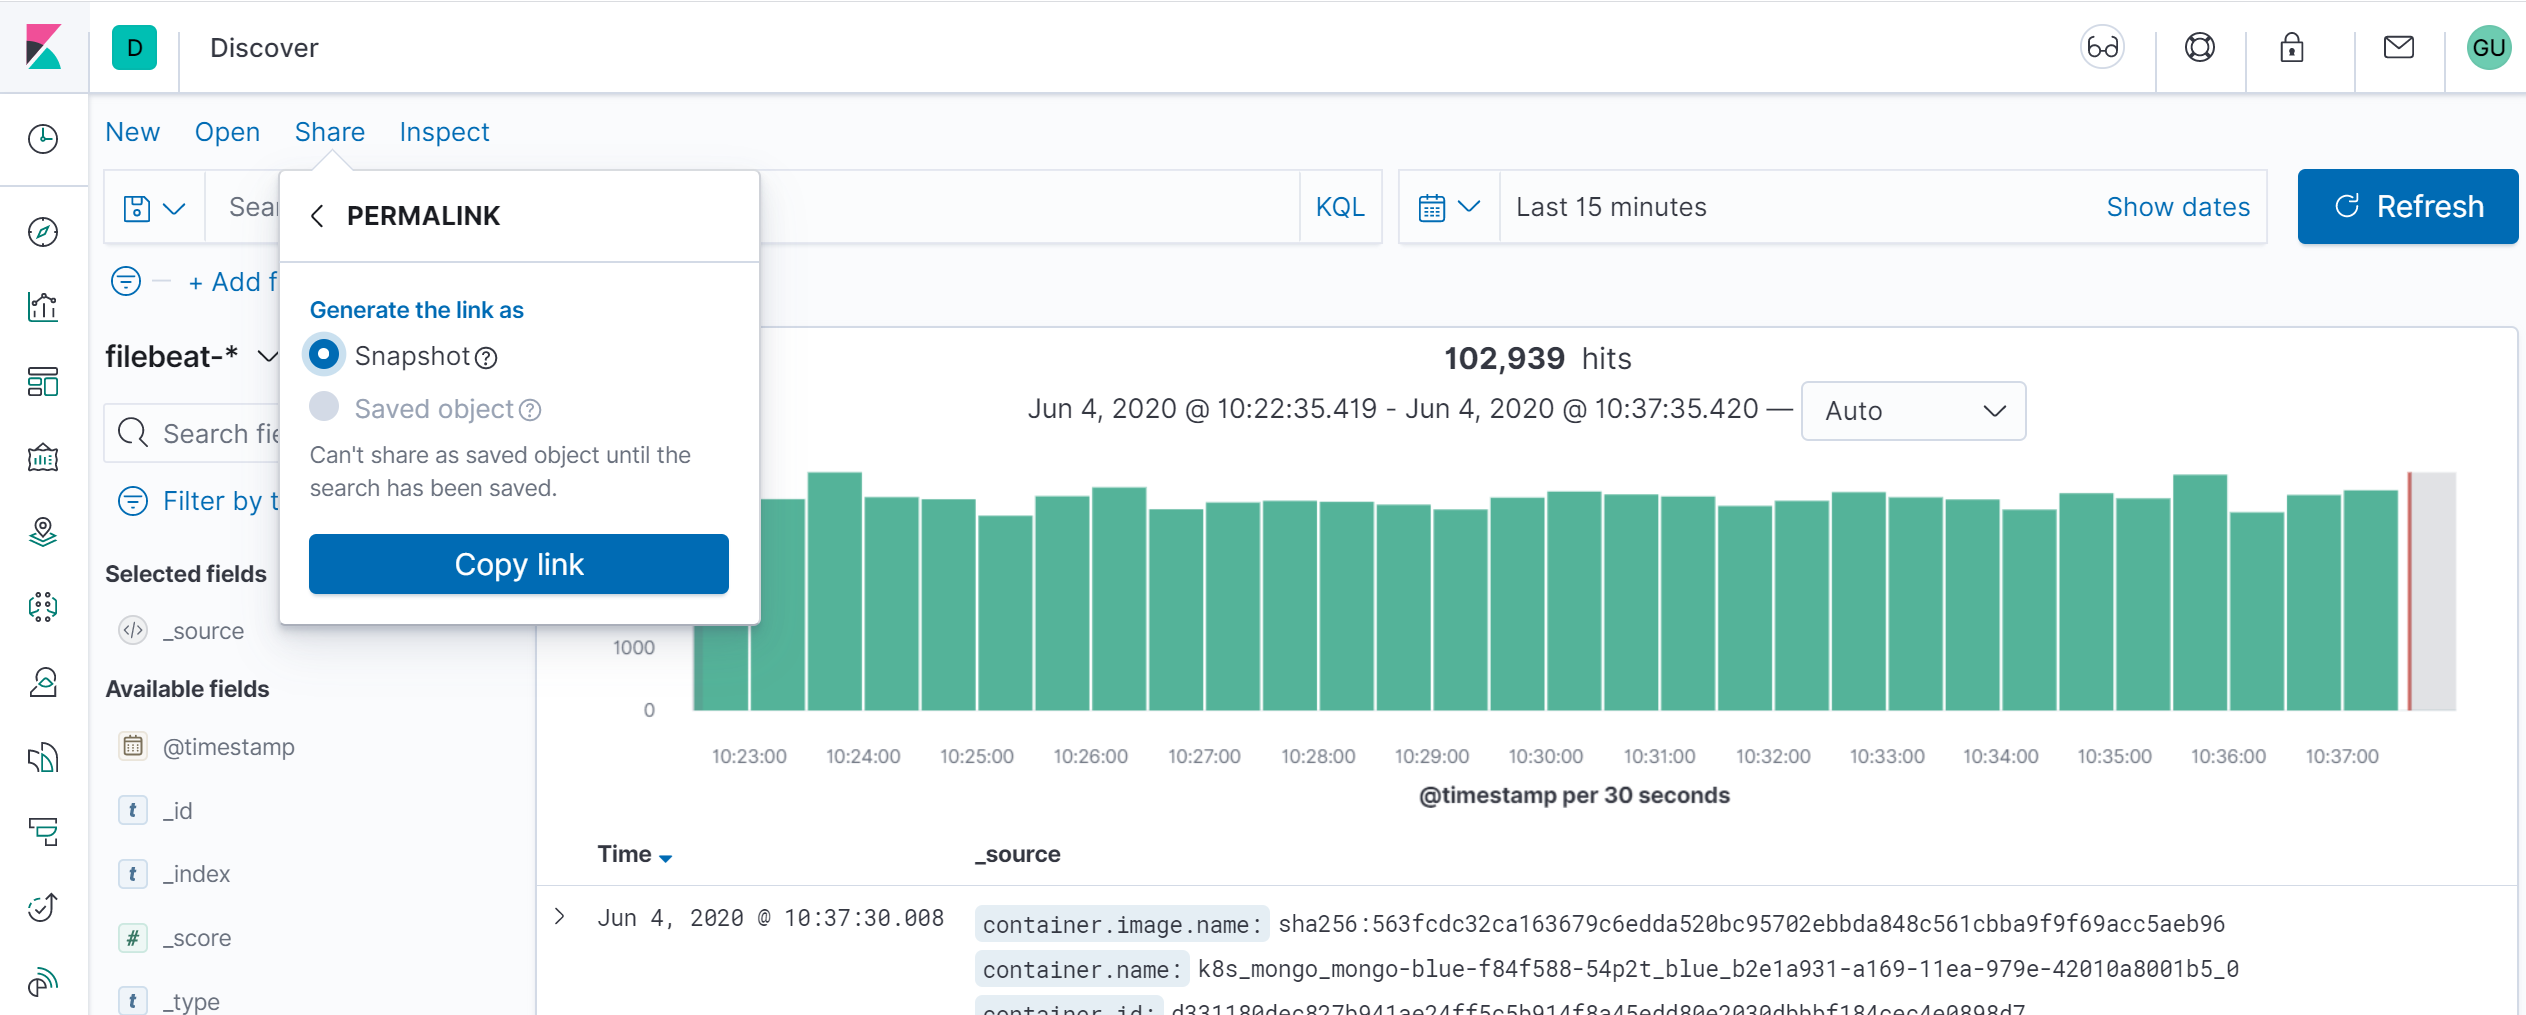Go back from the PERMALINK panel

(317, 216)
